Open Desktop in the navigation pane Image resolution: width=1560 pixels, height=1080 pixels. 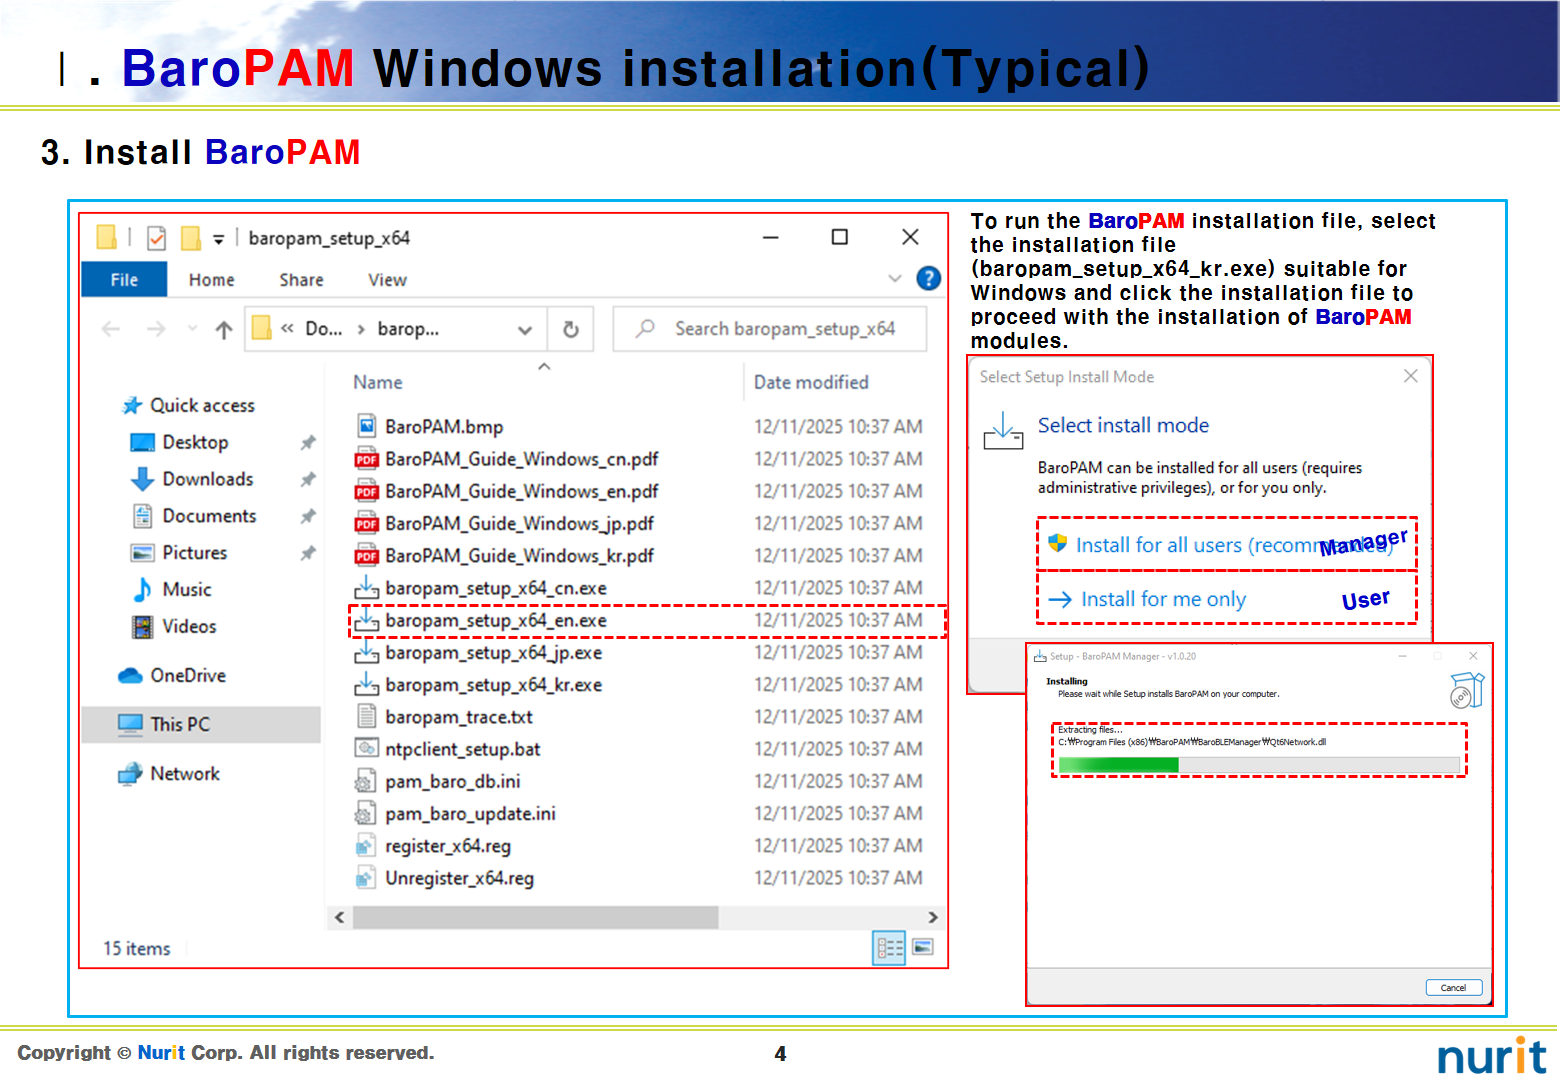(x=180, y=442)
